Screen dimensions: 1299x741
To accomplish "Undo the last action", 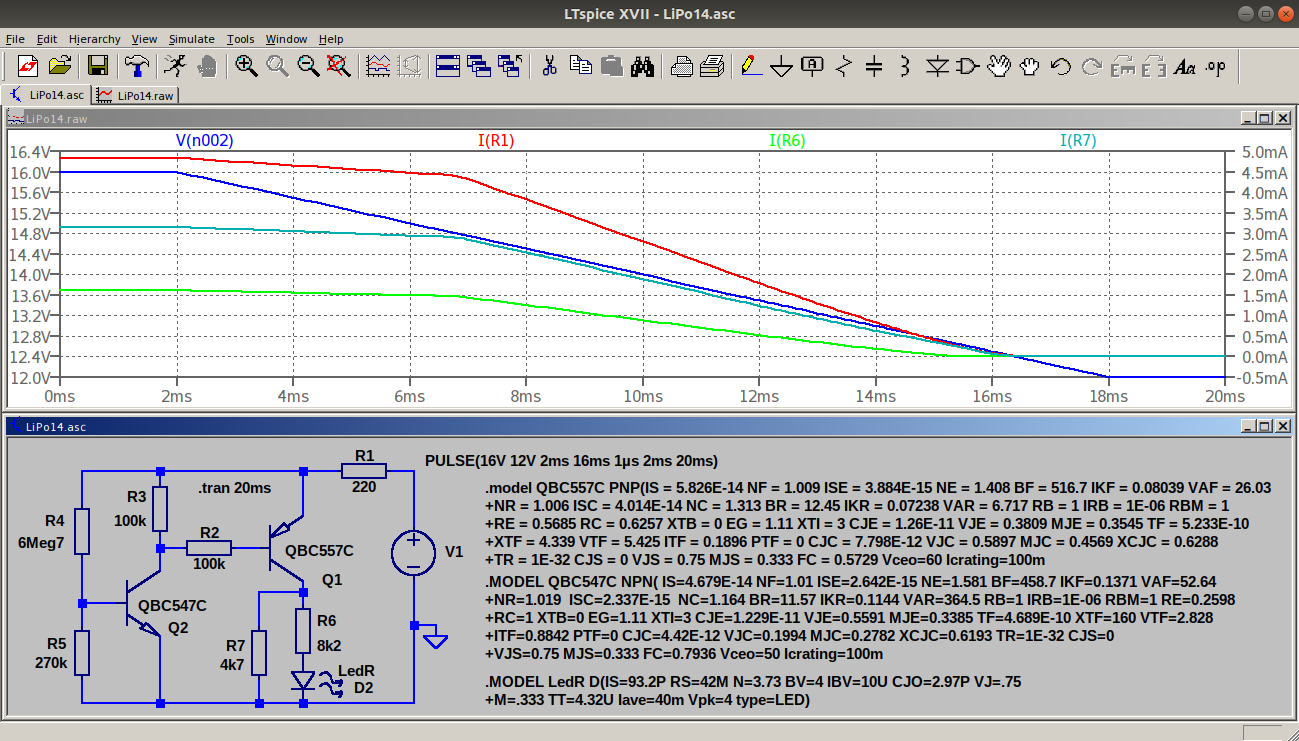I will click(1061, 66).
